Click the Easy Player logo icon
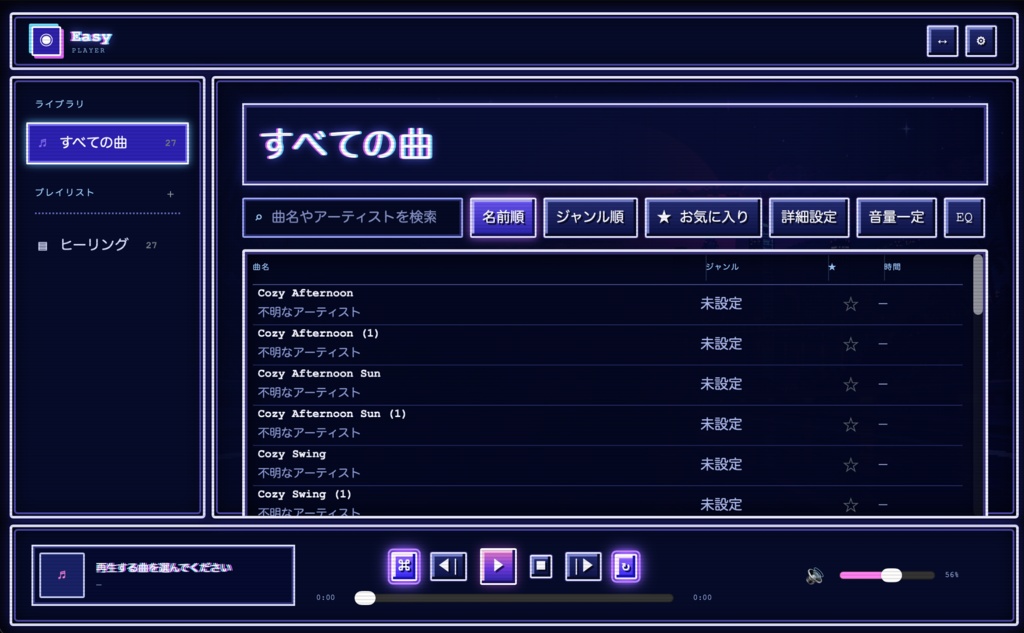This screenshot has height=633, width=1024. pos(46,41)
